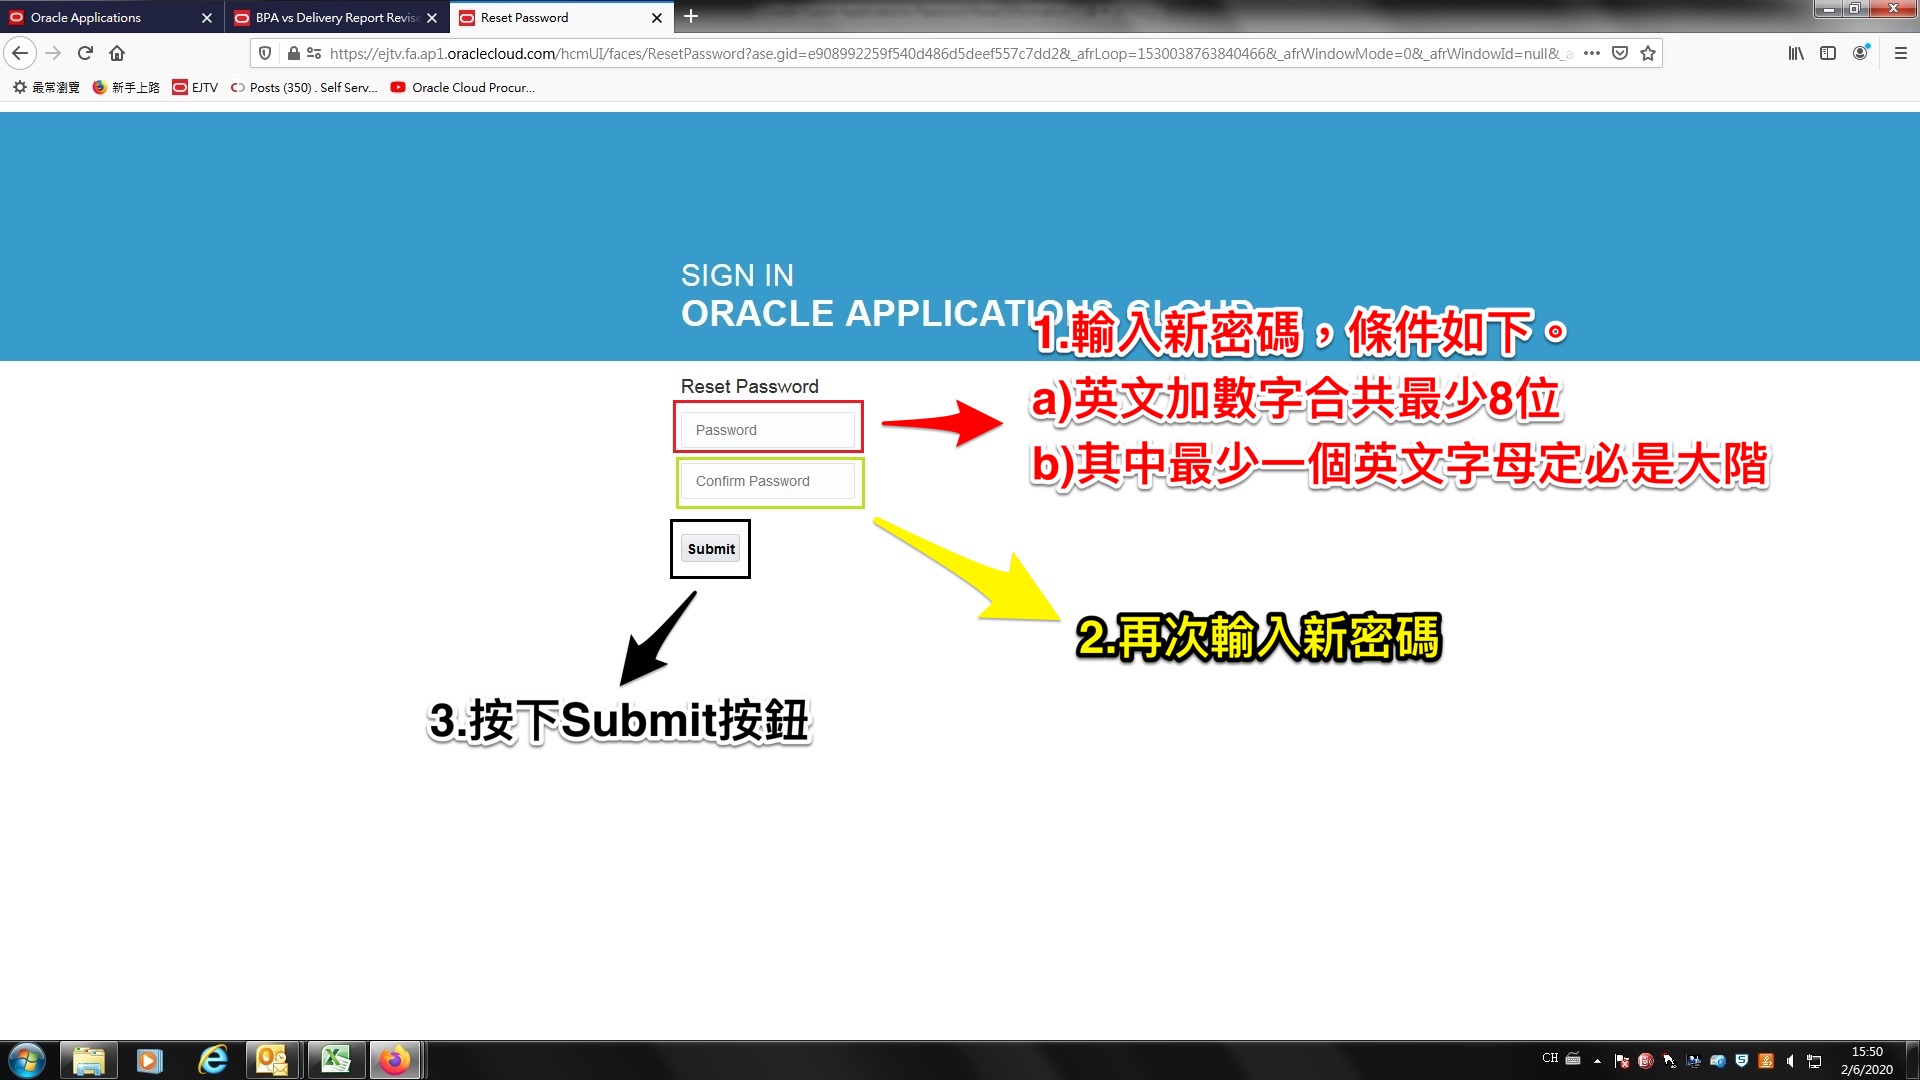Click the blue shield S tray icon
1920x1080 pixels.
tap(1742, 1060)
